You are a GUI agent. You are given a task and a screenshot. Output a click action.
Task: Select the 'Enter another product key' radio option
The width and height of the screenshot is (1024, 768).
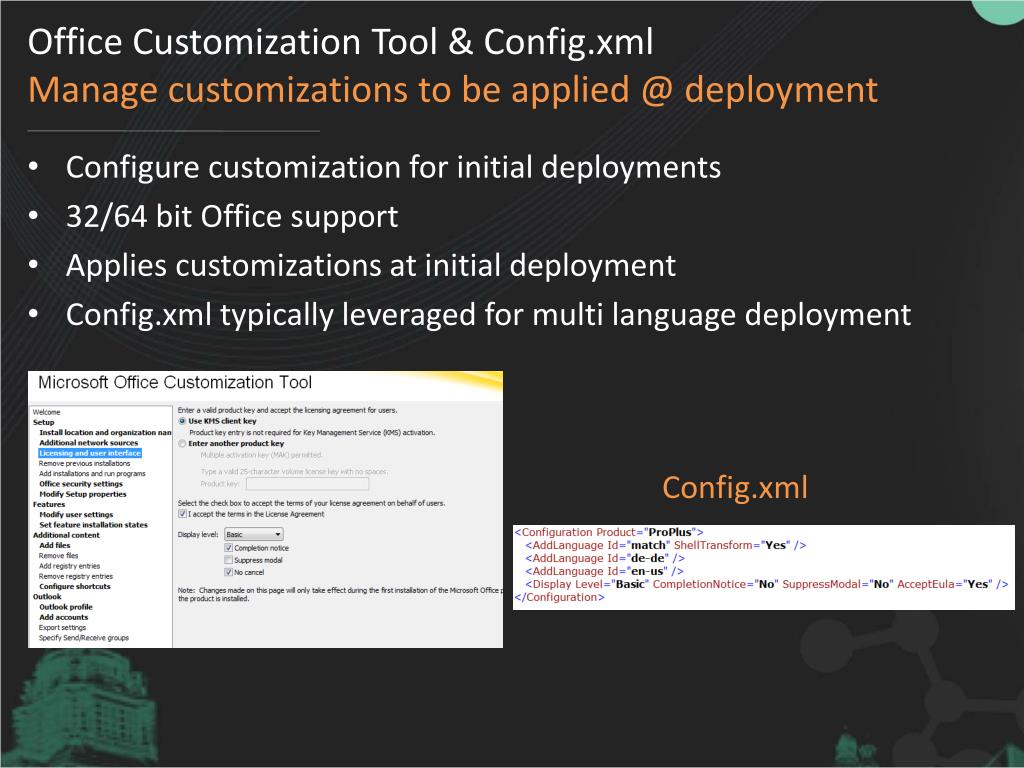(182, 443)
